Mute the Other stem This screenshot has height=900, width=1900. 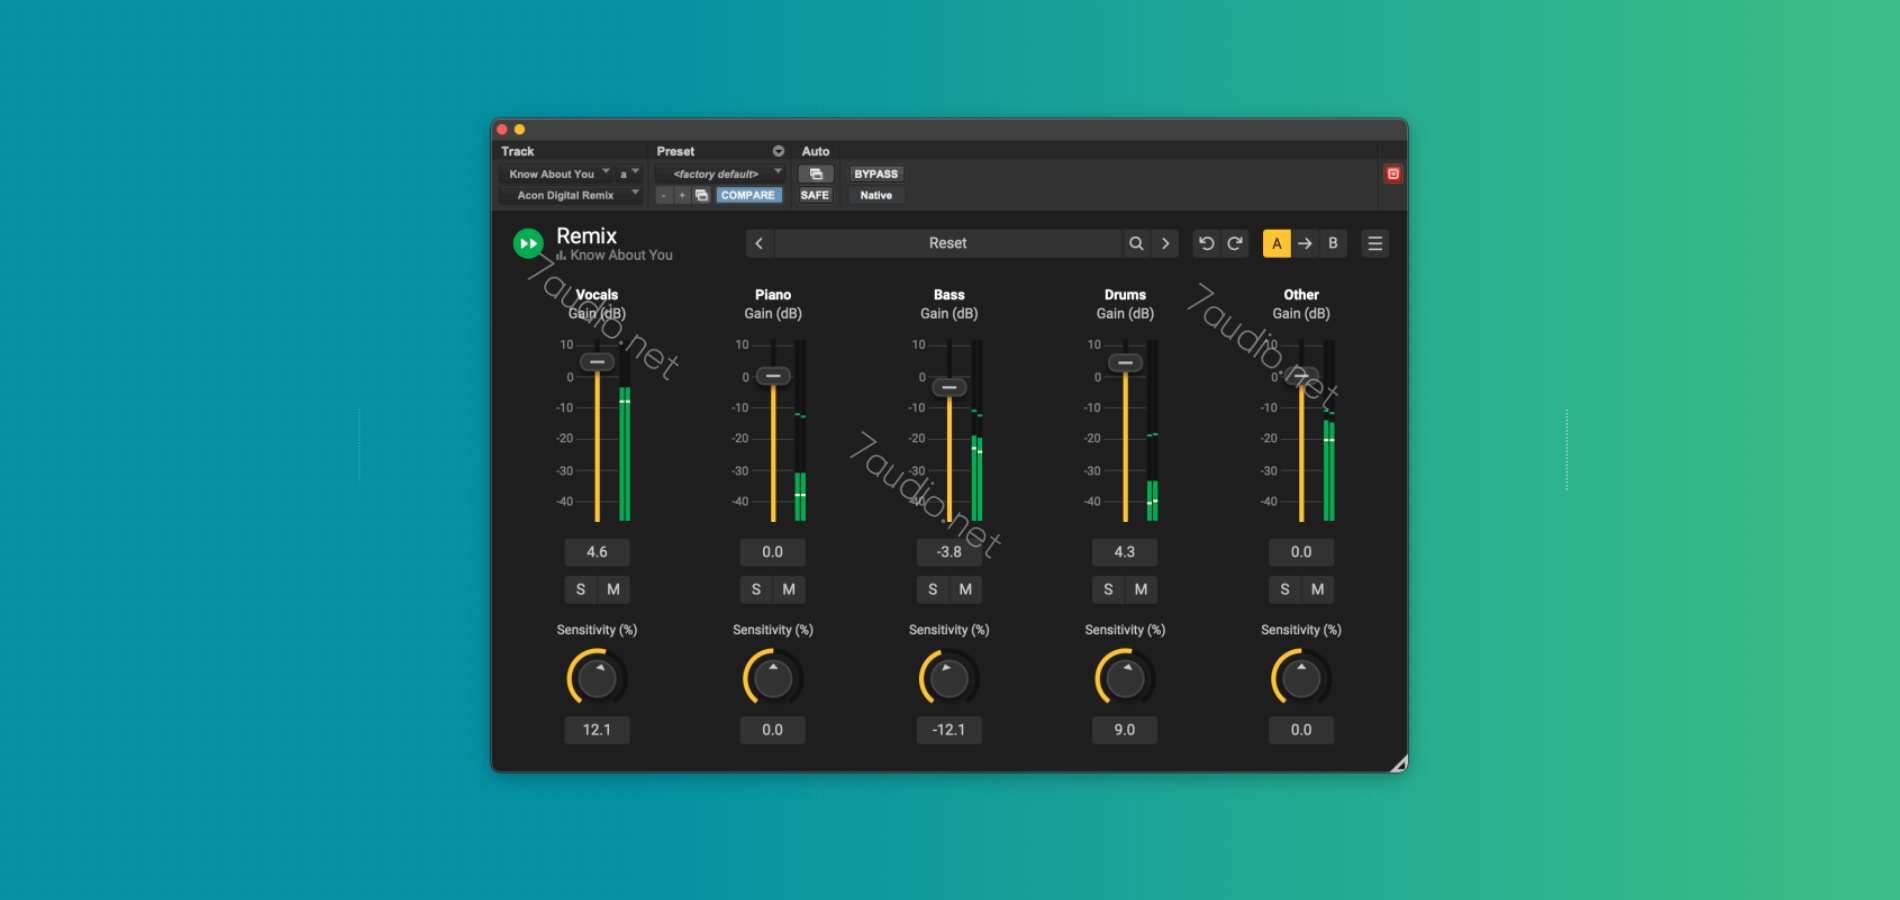click(x=1317, y=589)
